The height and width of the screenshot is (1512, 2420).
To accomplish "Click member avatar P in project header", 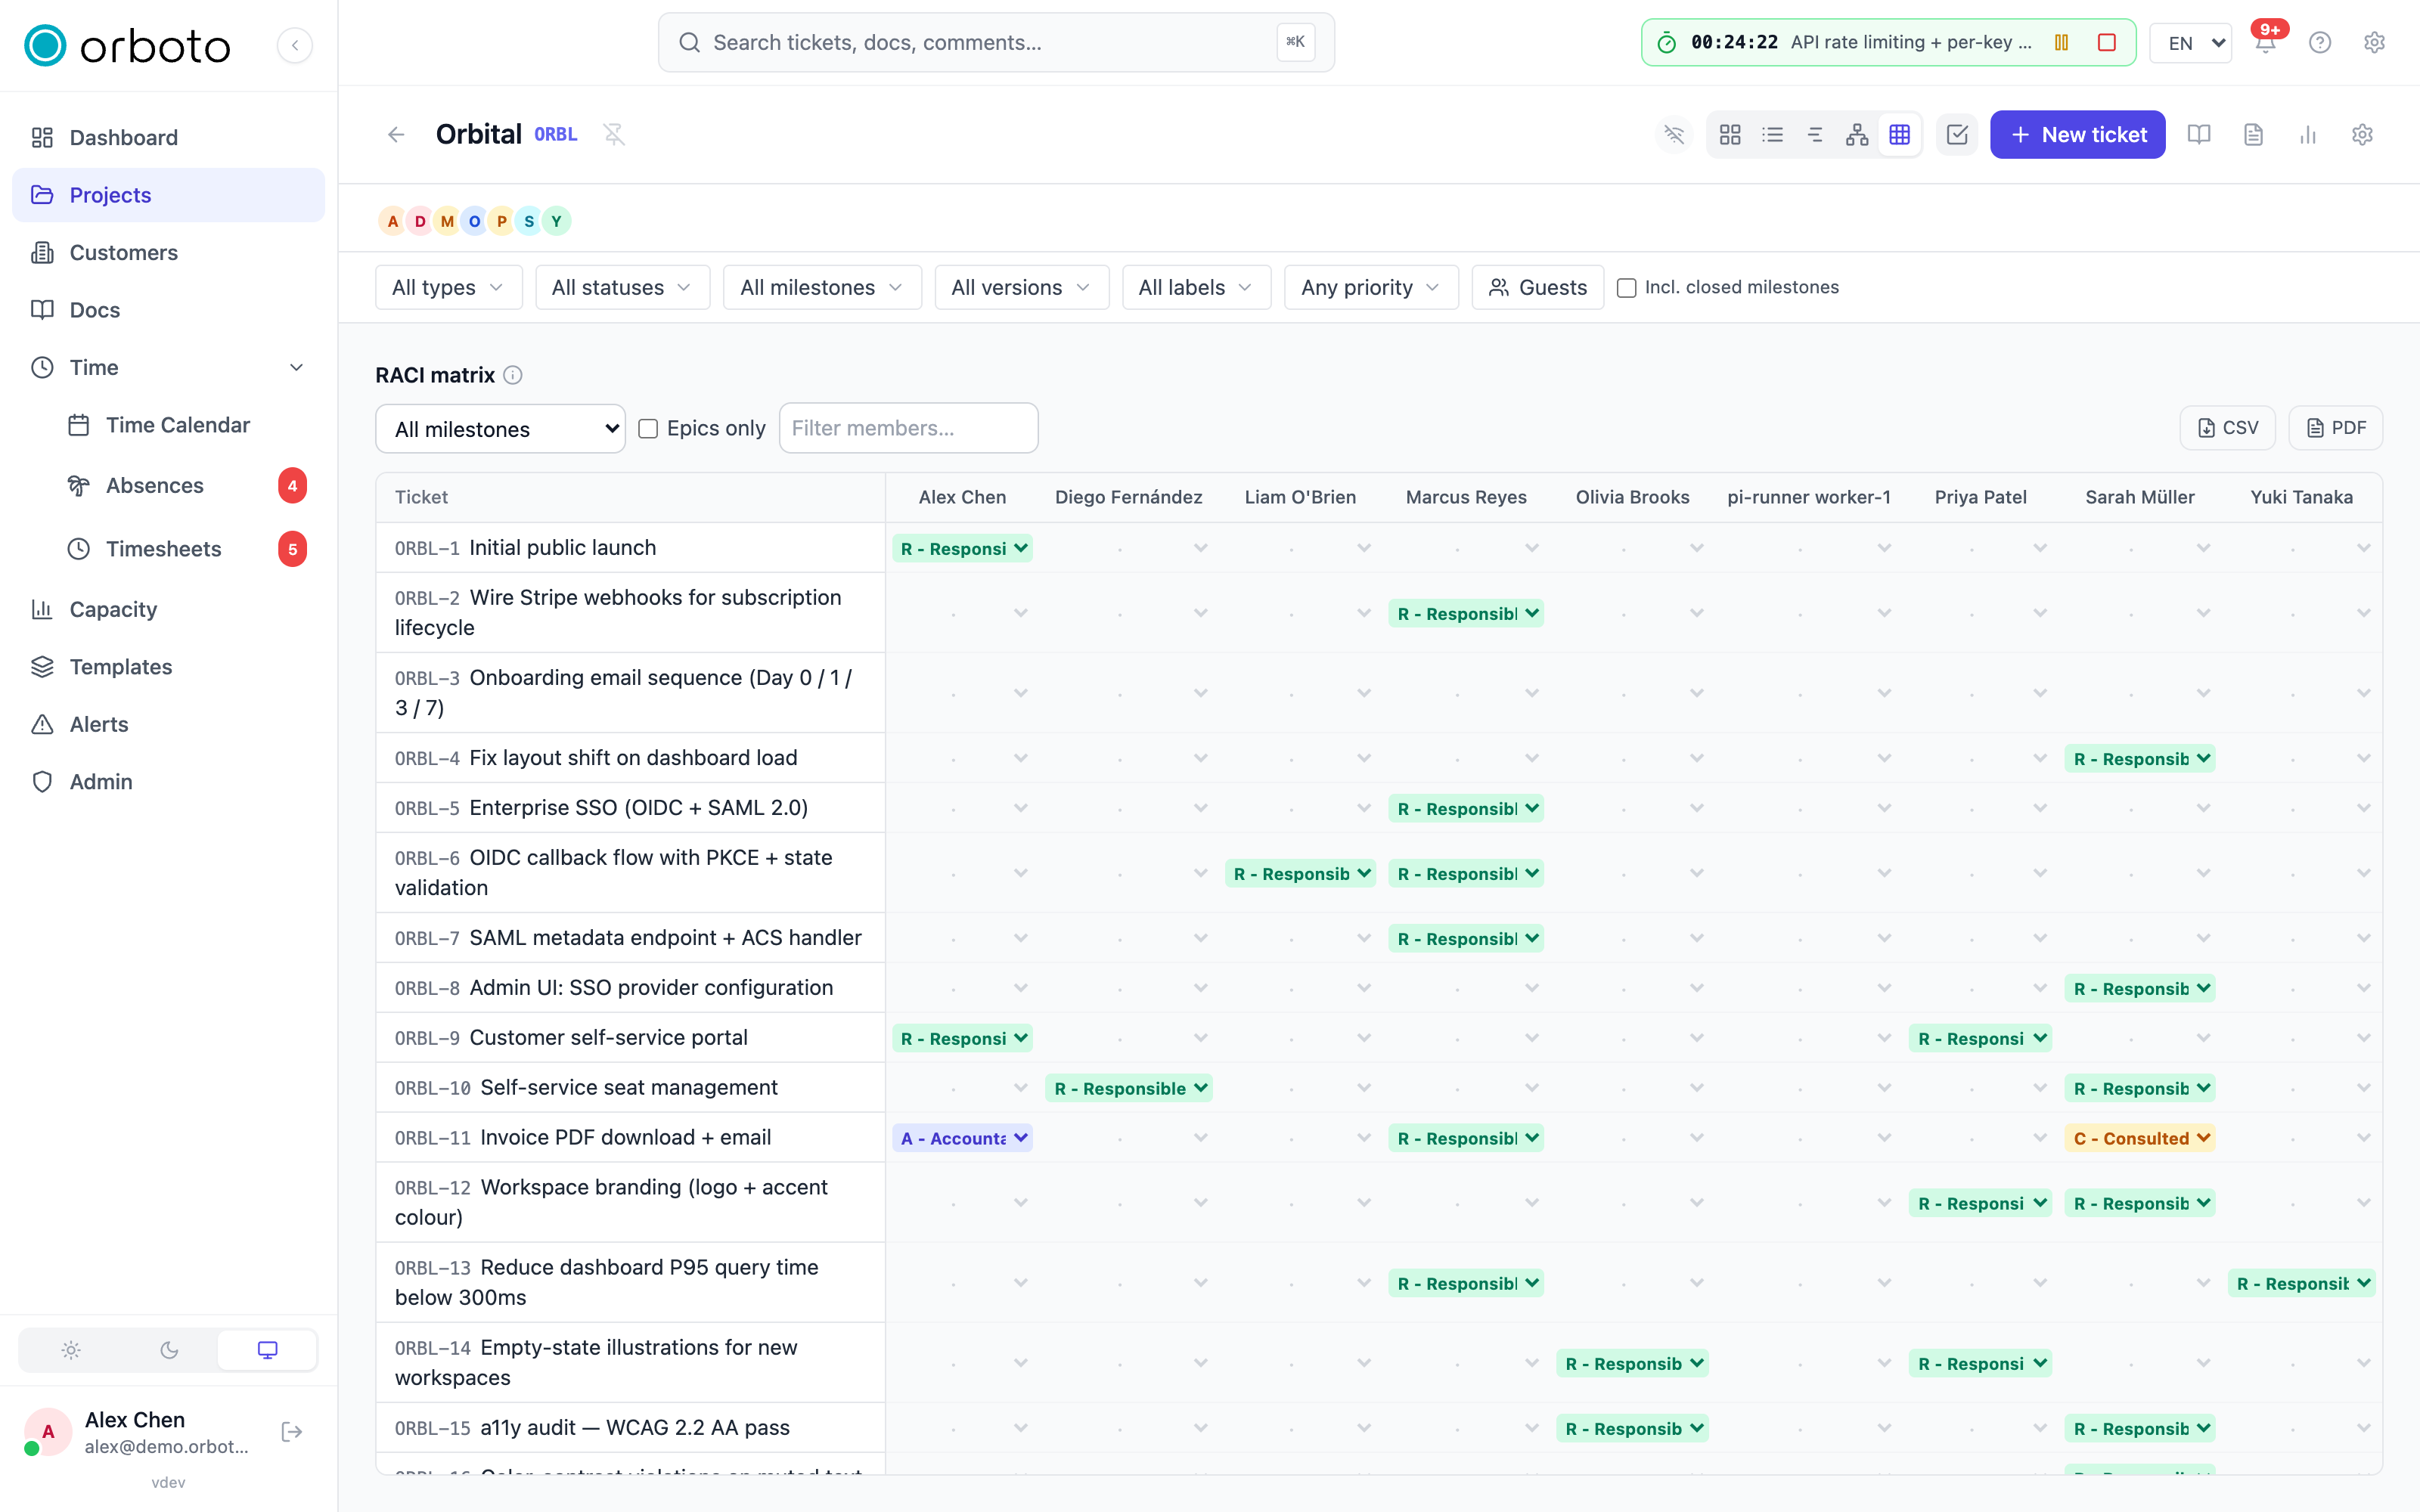I will [x=502, y=221].
